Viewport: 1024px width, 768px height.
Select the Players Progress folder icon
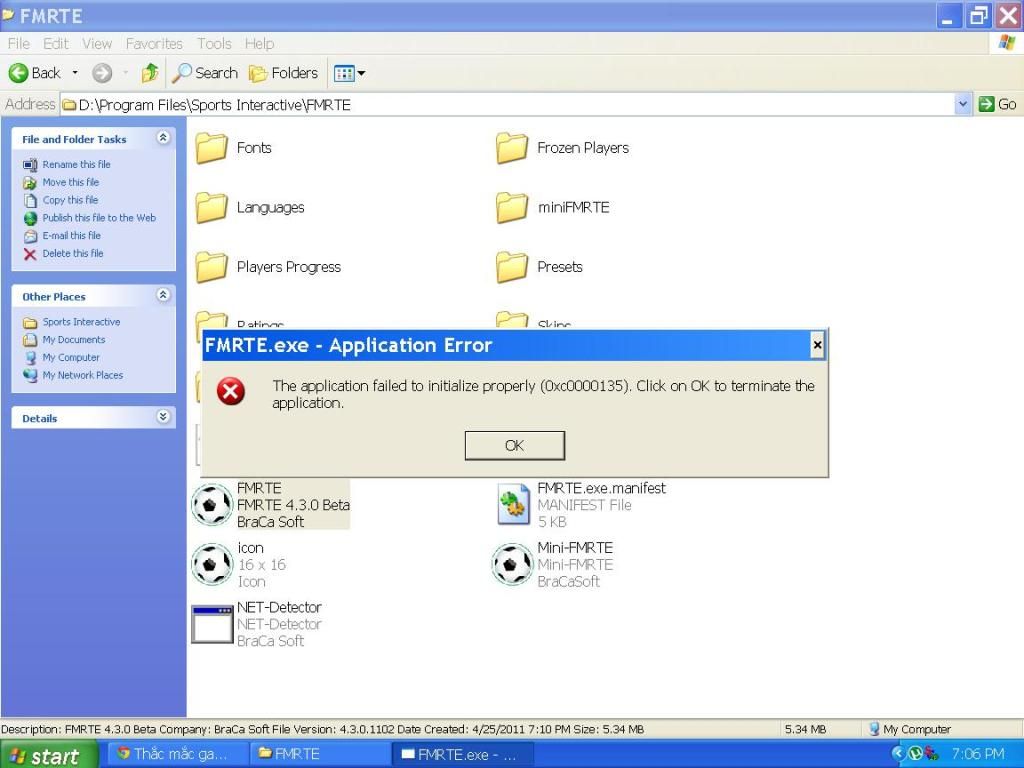click(212, 267)
